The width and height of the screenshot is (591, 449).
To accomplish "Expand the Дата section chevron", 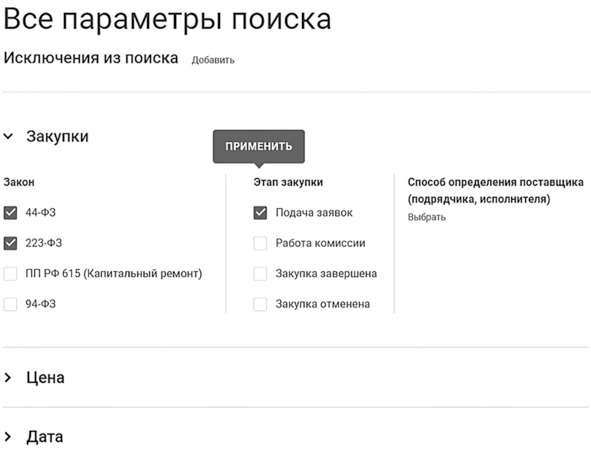I will [x=8, y=437].
